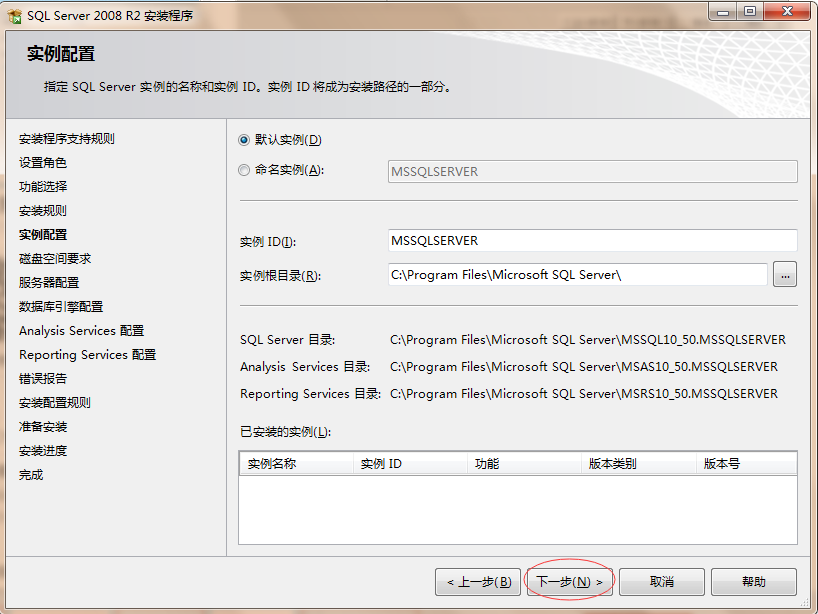Viewport: 818px width, 614px height.
Task: Close the SQL Server setup window
Action: (x=787, y=11)
